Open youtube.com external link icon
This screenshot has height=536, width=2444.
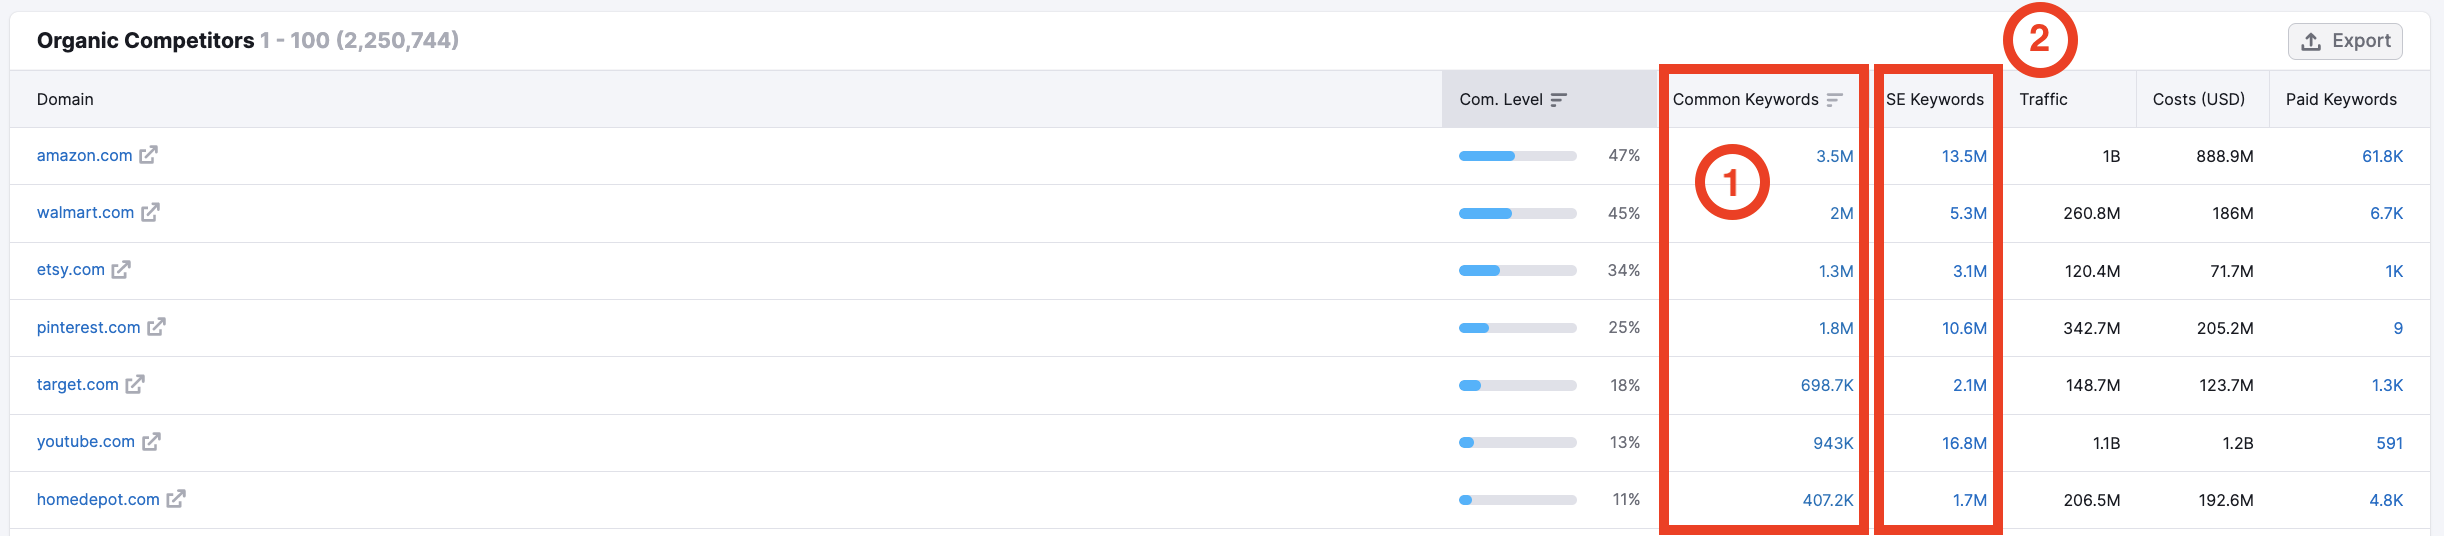coord(151,441)
